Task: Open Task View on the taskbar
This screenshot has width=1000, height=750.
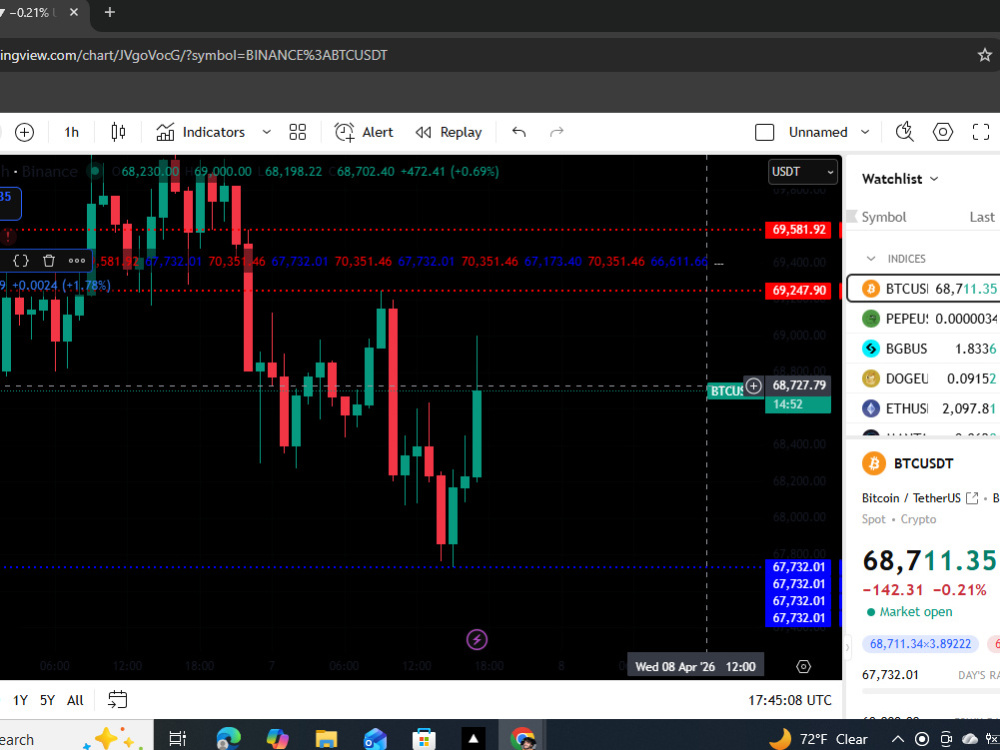Action: (x=177, y=739)
